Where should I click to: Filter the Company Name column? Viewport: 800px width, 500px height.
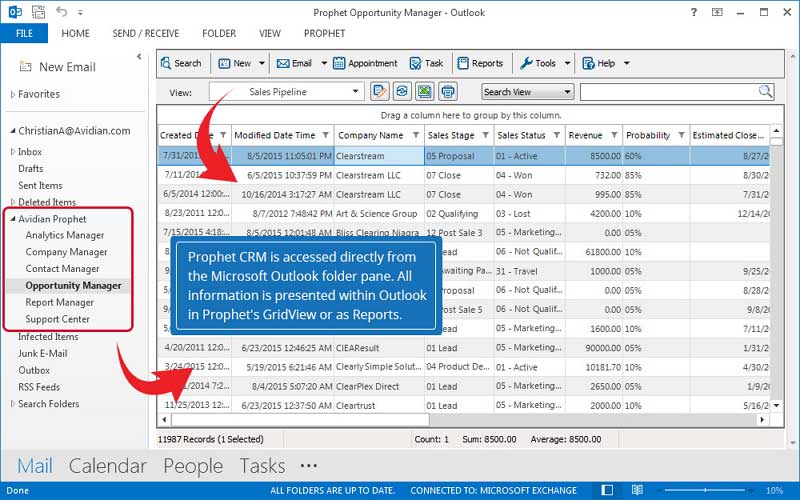[416, 135]
